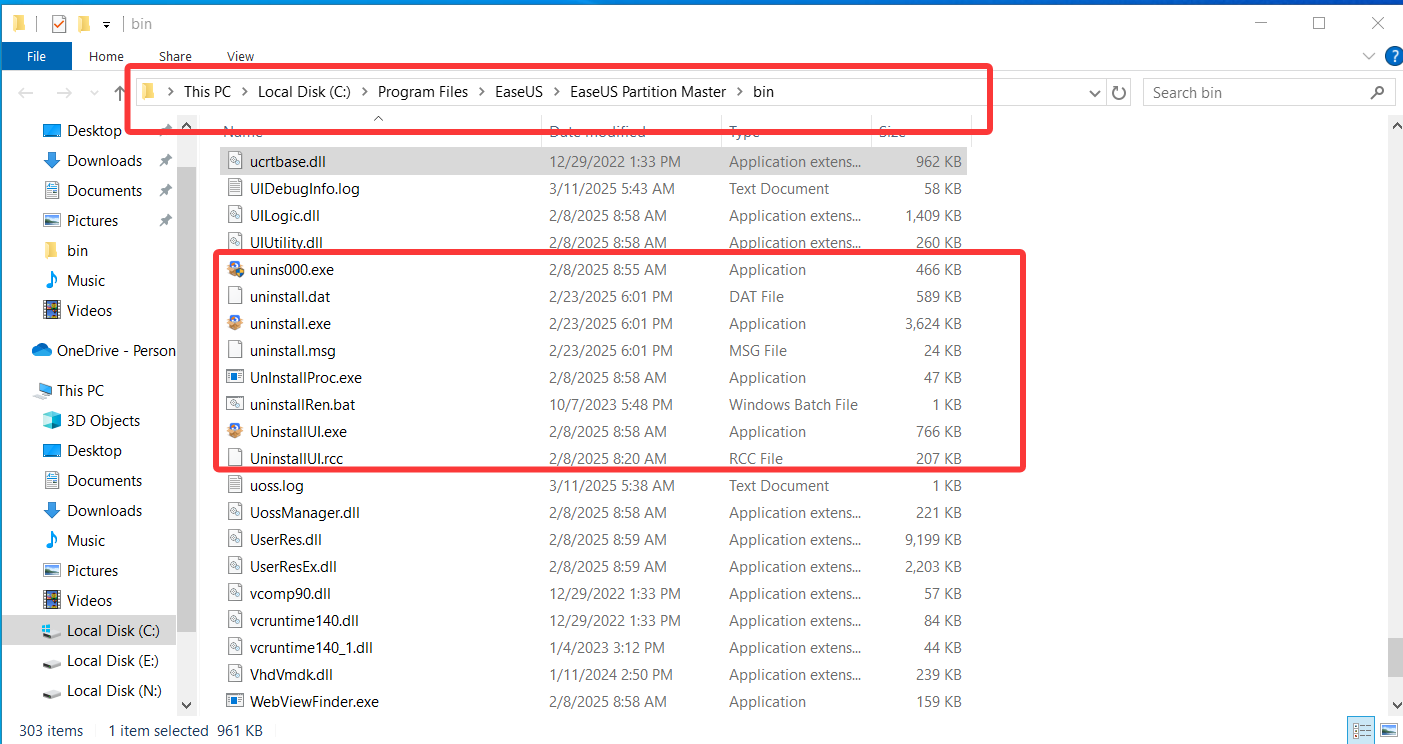The width and height of the screenshot is (1403, 744).
Task: Switch to Details view in status bar
Action: [x=1361, y=731]
